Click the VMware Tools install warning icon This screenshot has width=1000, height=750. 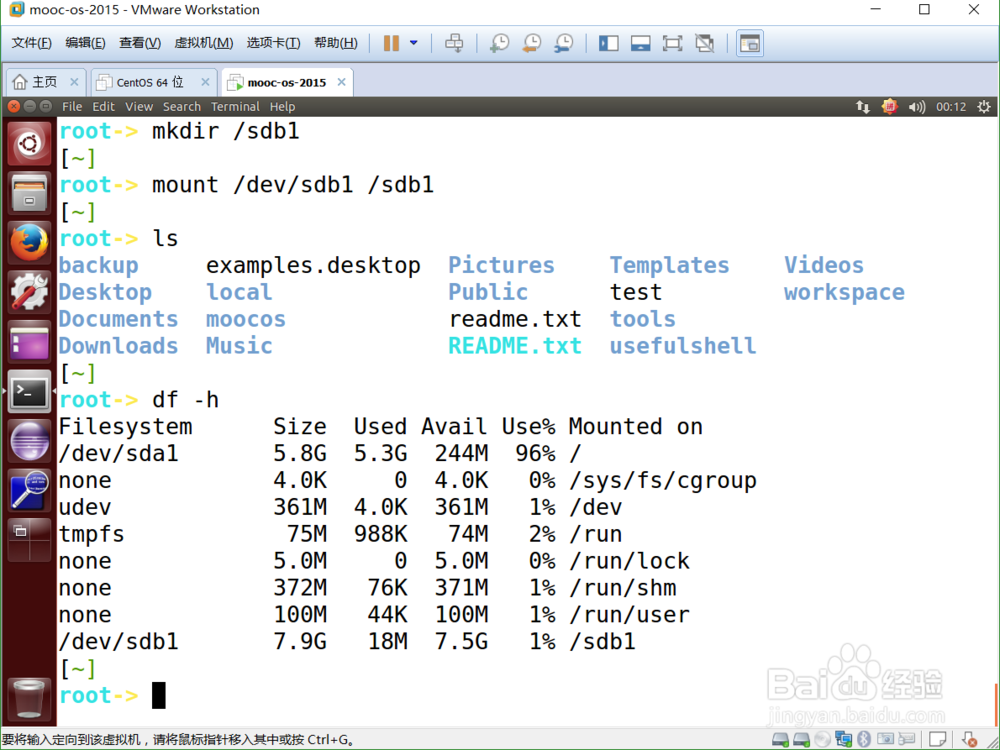(969, 740)
